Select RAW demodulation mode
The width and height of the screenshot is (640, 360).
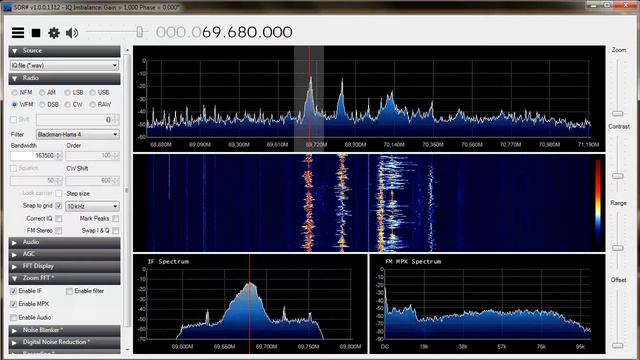pyautogui.click(x=93, y=104)
